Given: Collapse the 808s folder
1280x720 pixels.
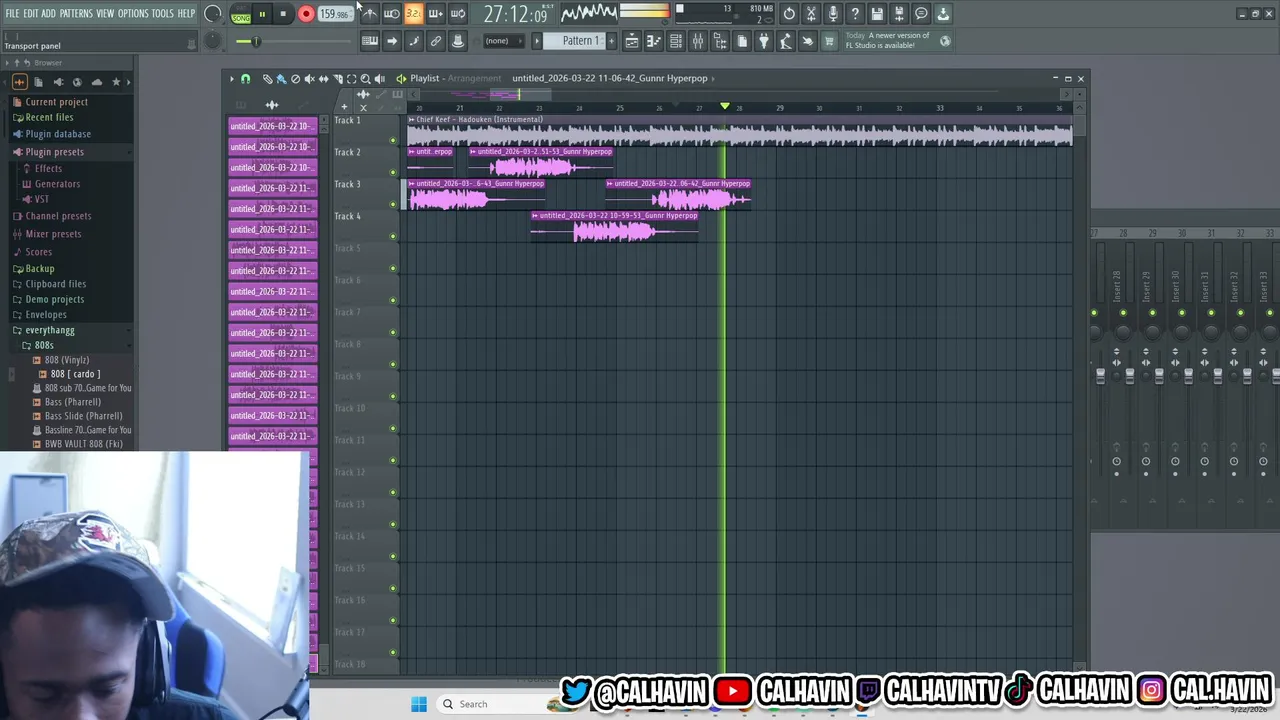Looking at the screenshot, I should [44, 345].
